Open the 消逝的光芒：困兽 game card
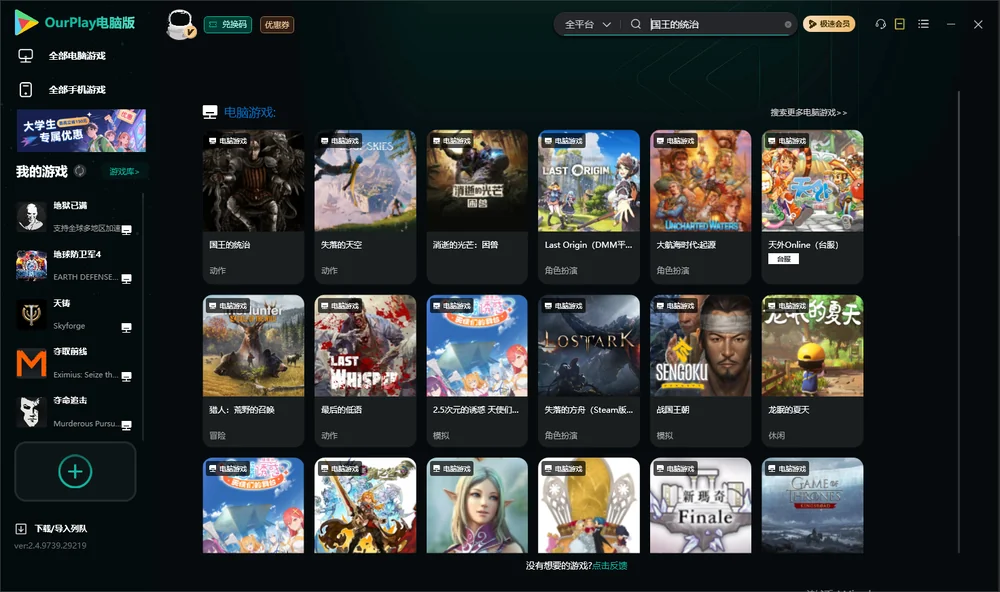 coord(477,207)
